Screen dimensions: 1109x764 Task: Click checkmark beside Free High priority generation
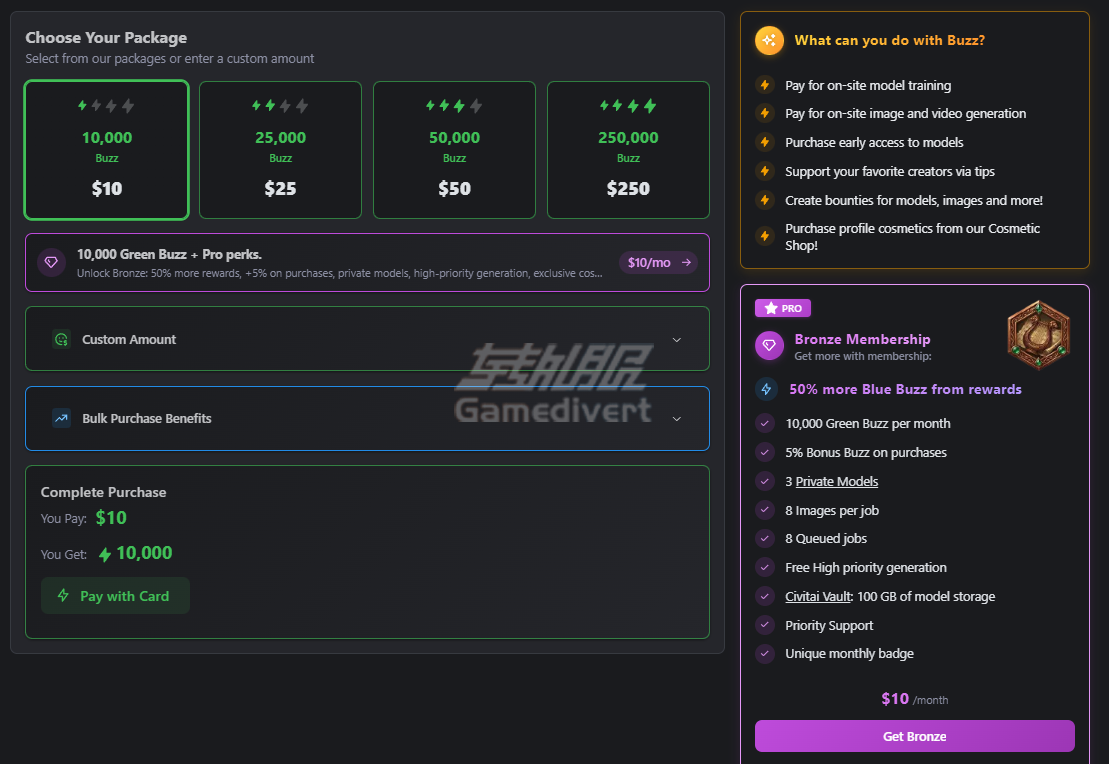(x=765, y=567)
